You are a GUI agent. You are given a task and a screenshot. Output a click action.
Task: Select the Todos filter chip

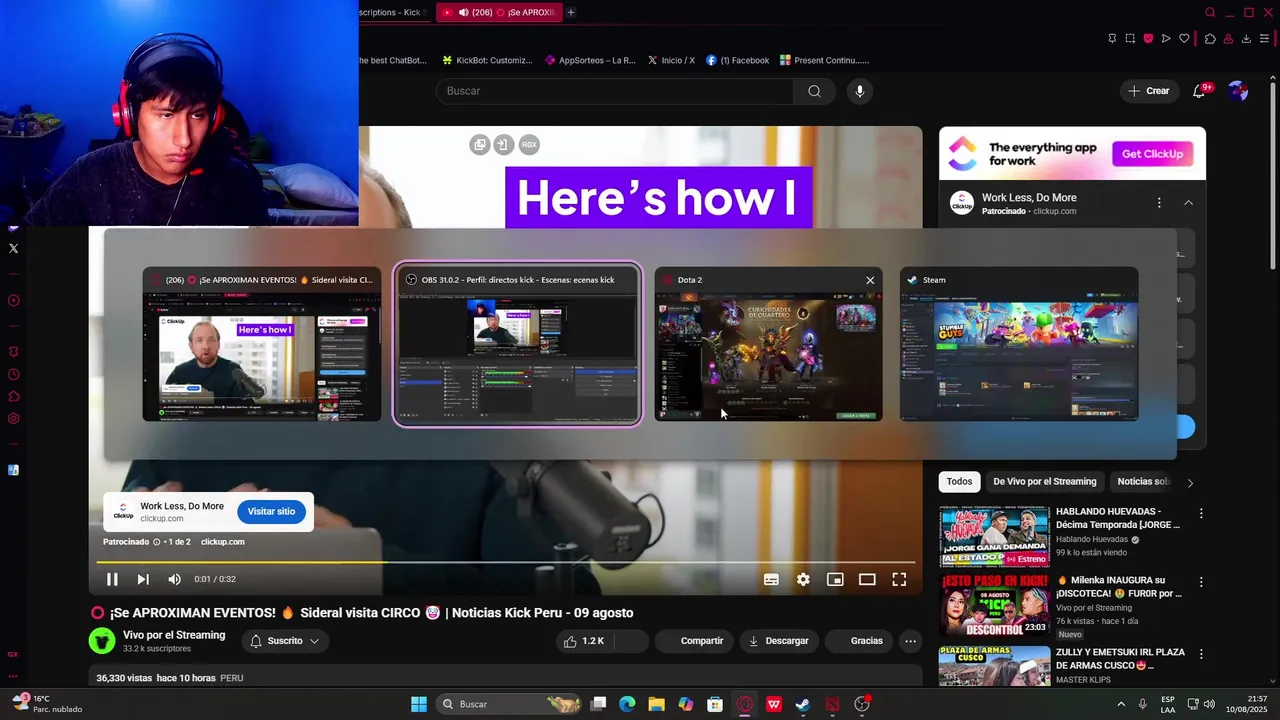tap(959, 482)
